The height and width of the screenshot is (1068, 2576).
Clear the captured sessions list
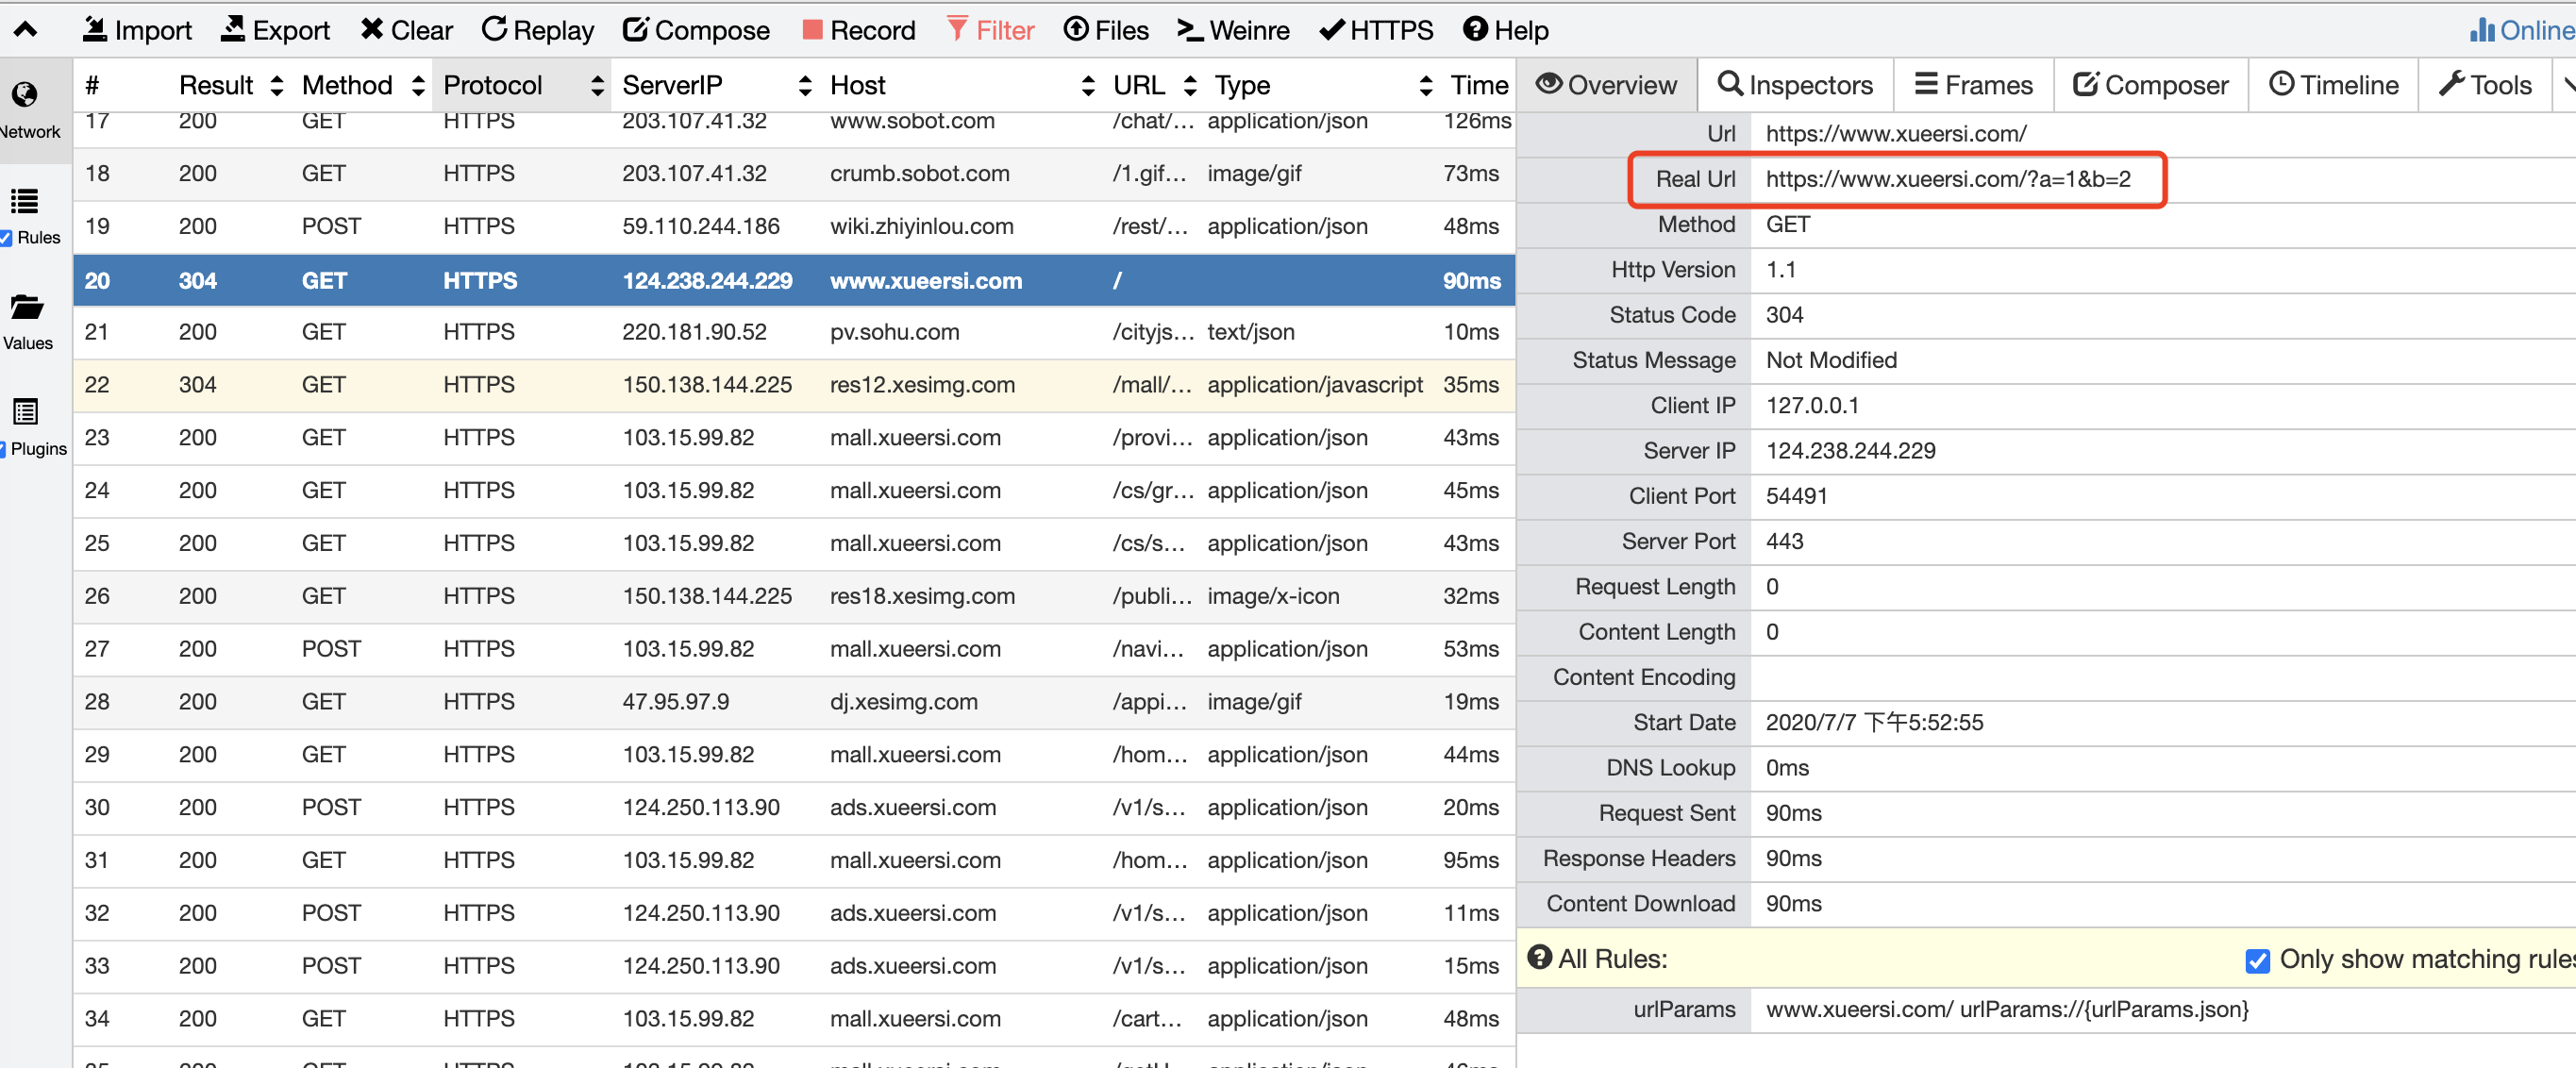point(406,30)
